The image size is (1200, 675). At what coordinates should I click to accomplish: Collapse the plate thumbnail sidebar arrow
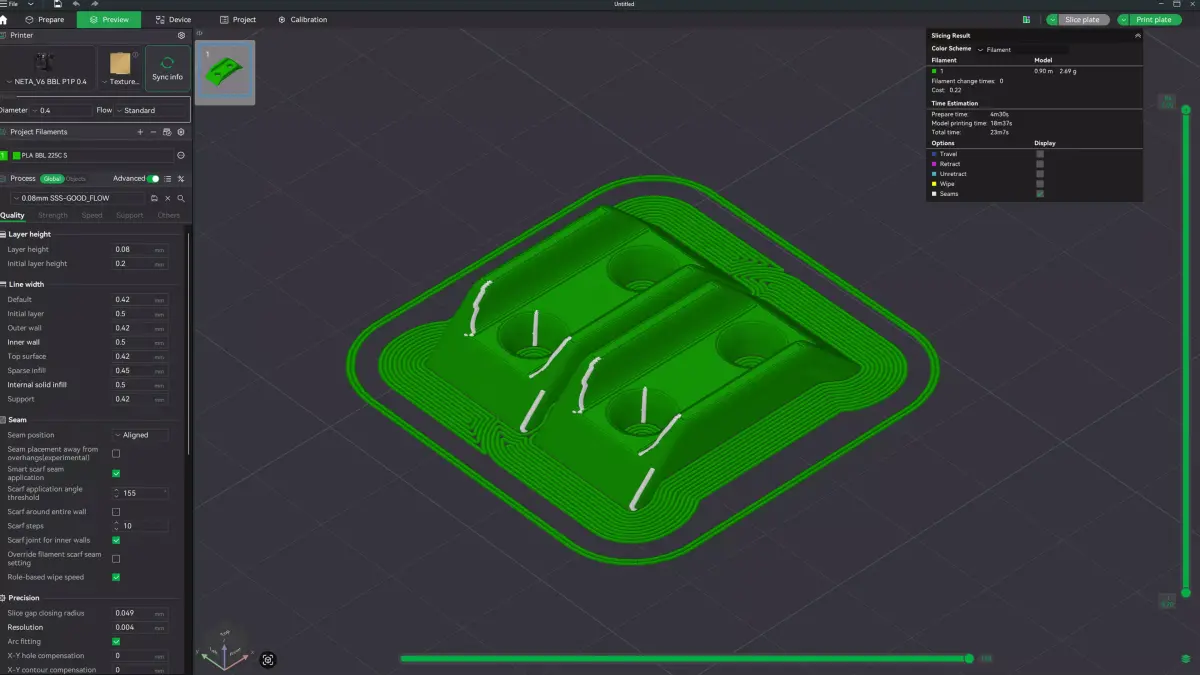199,34
